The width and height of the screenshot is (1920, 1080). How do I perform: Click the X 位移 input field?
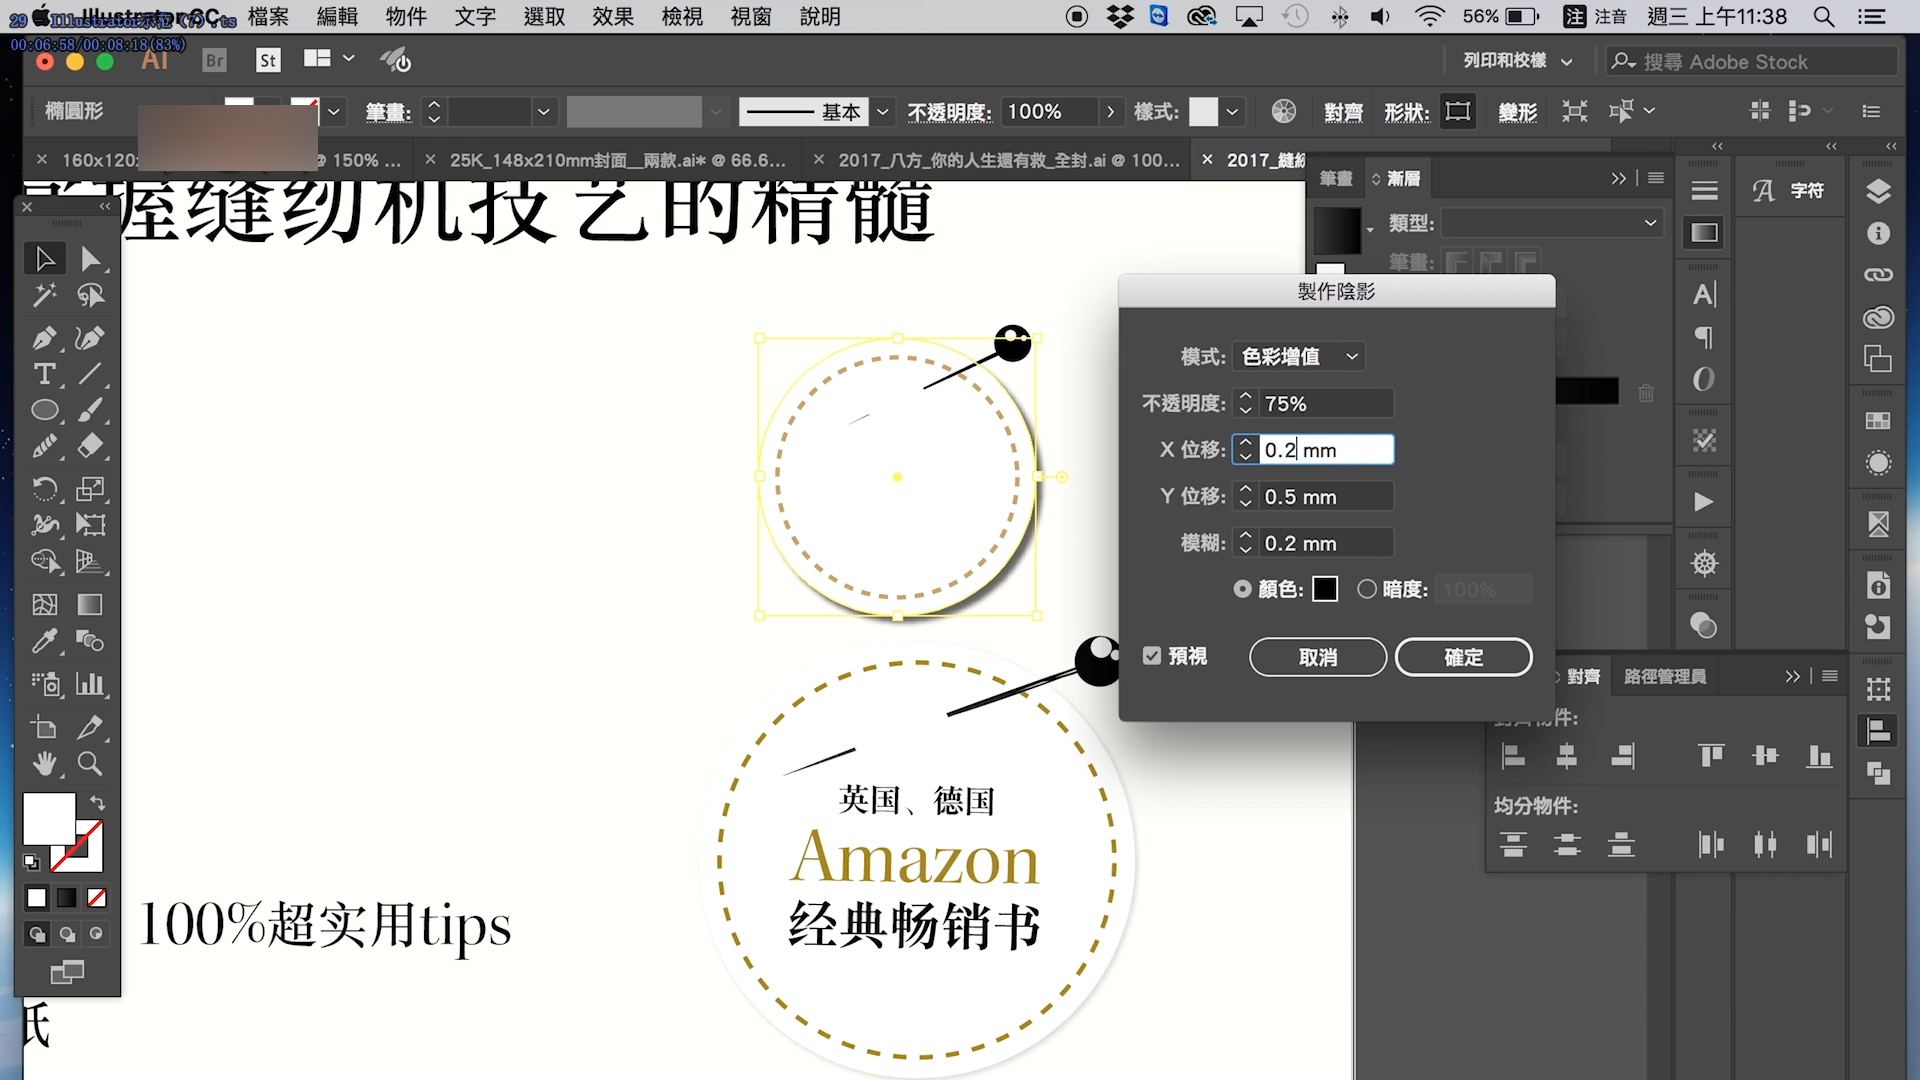point(1325,450)
